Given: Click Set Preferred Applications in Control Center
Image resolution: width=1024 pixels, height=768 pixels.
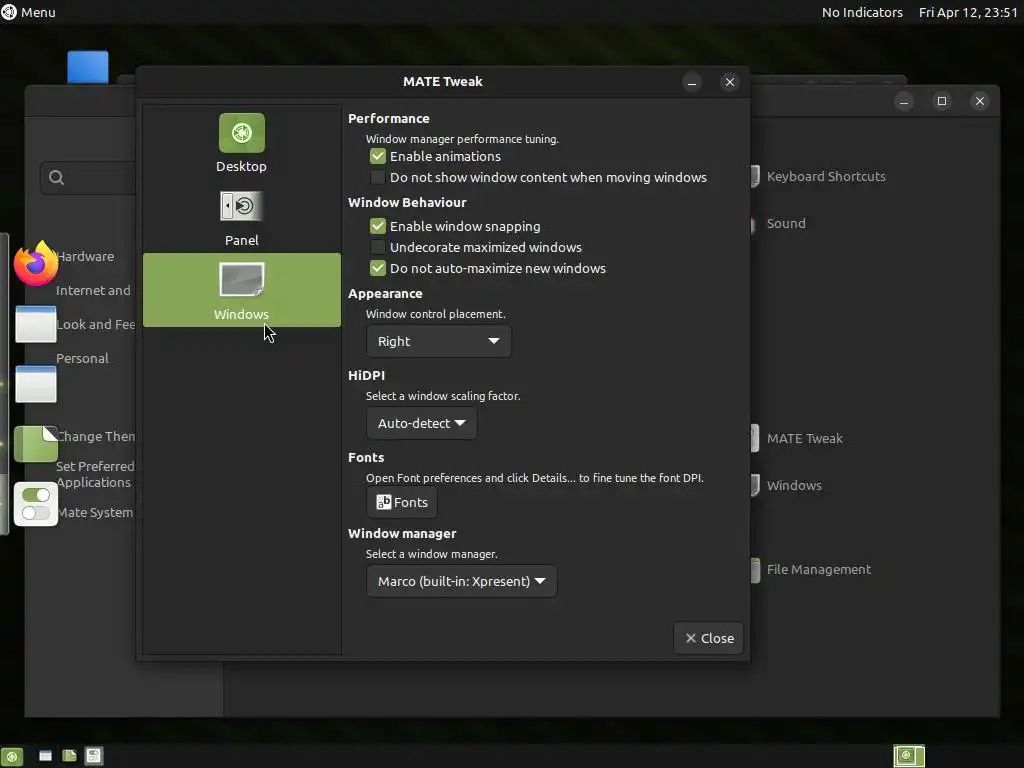Looking at the screenshot, I should click(x=95, y=474).
